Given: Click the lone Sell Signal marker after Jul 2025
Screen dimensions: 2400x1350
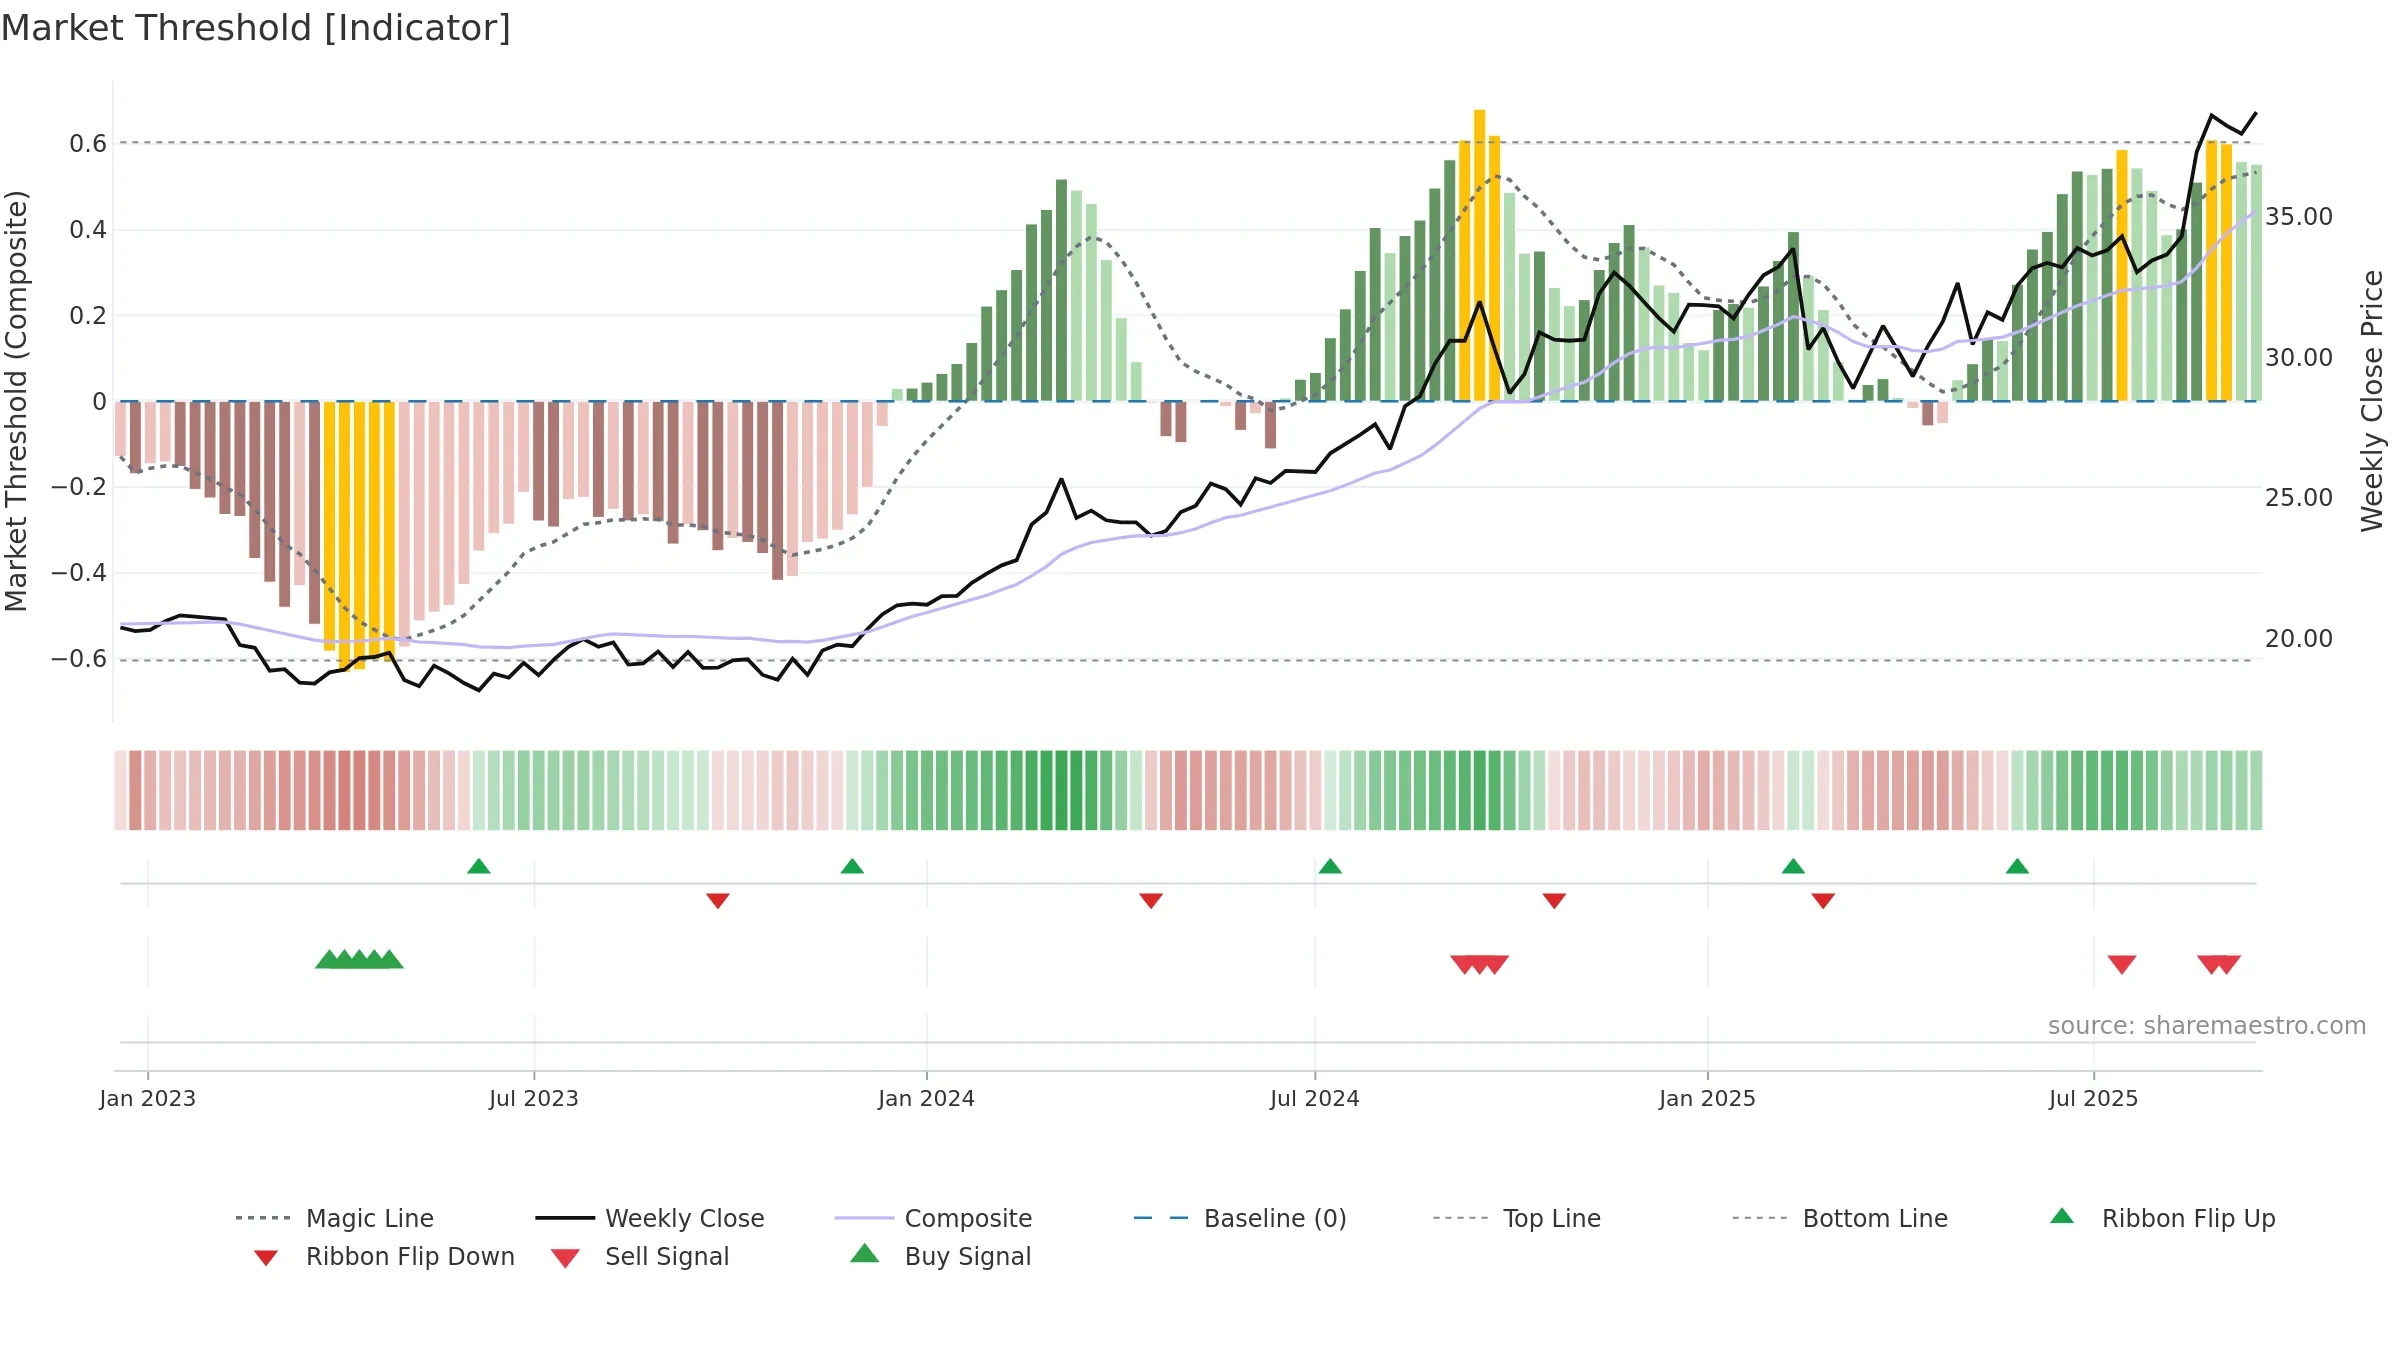Looking at the screenshot, I should [2122, 964].
